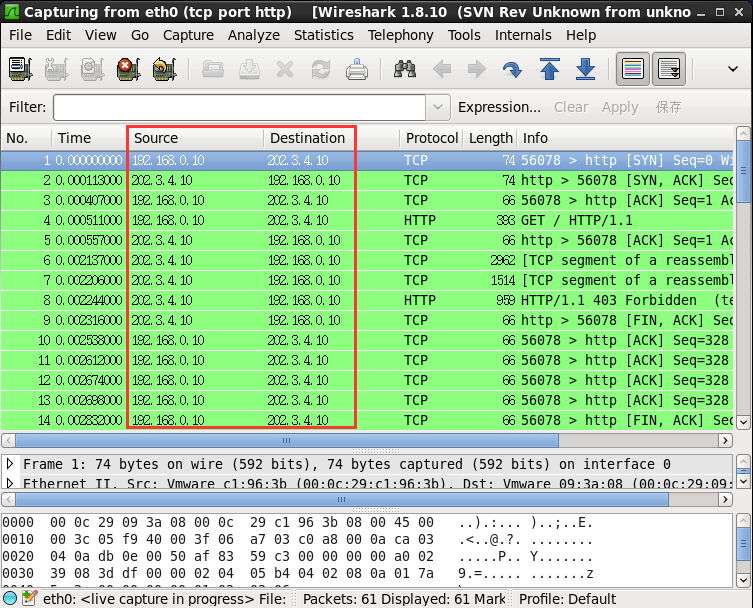Open the Statistics menu
This screenshot has width=753, height=608.
click(x=324, y=35)
